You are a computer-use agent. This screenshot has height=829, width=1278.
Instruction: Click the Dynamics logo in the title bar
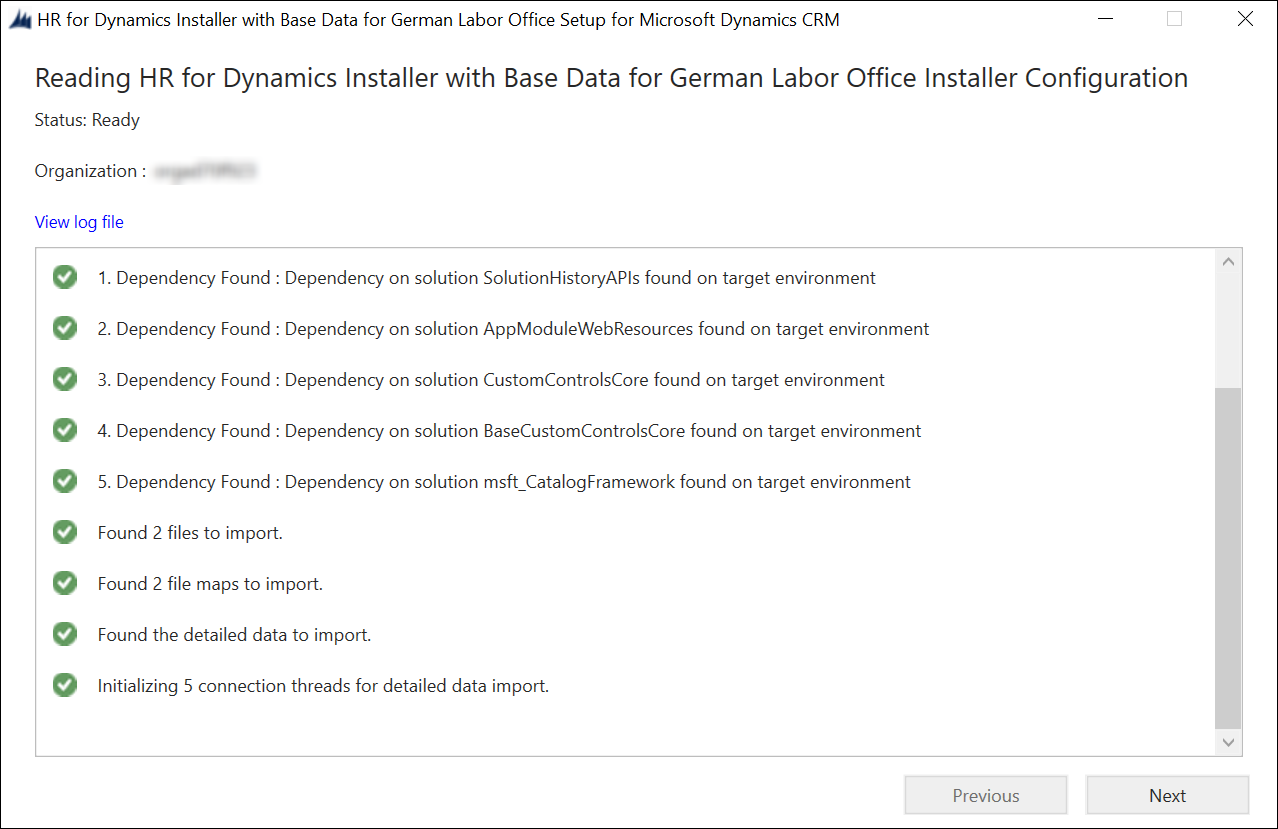click(19, 19)
